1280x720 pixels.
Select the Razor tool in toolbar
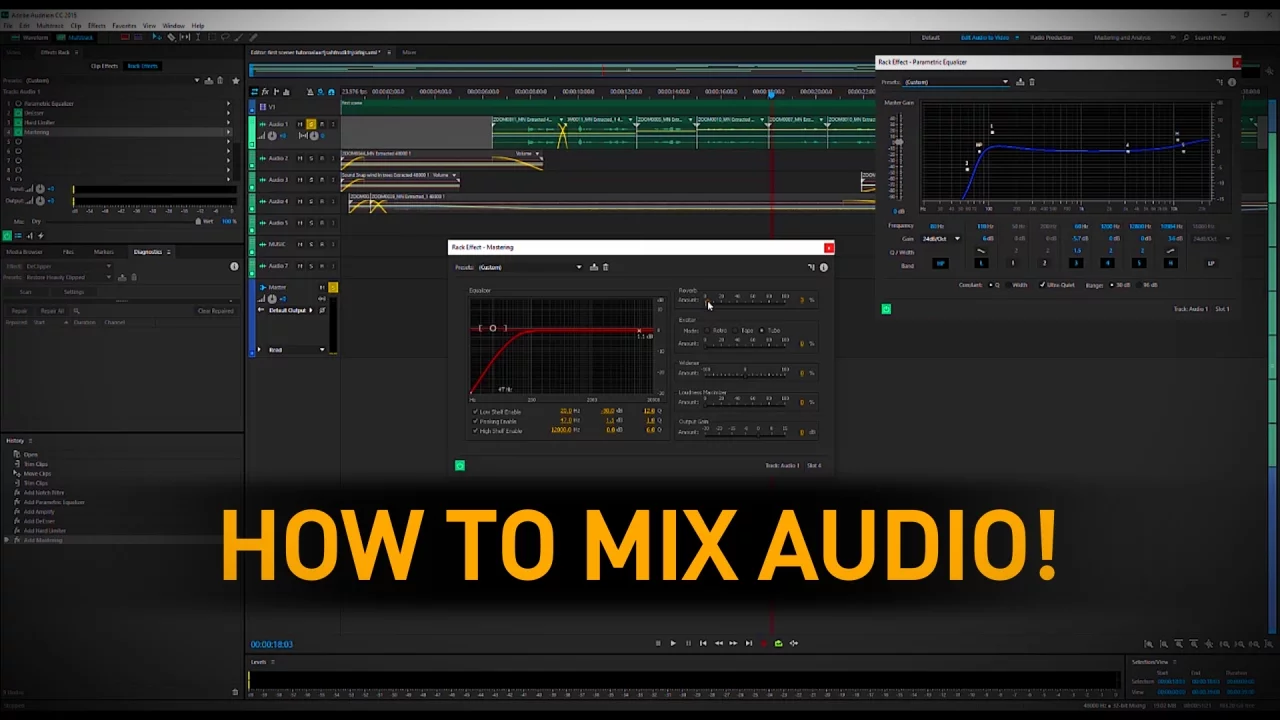click(171, 38)
